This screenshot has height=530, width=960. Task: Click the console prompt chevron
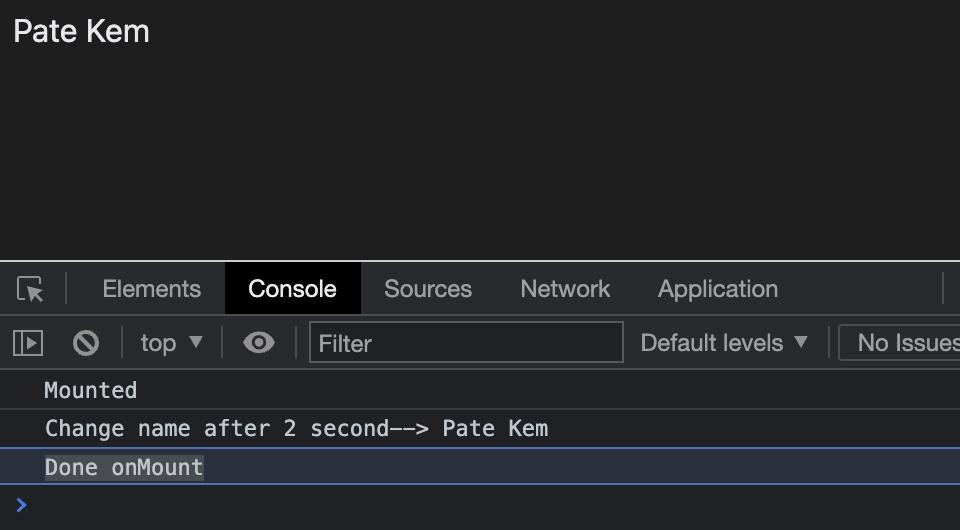(x=22, y=505)
